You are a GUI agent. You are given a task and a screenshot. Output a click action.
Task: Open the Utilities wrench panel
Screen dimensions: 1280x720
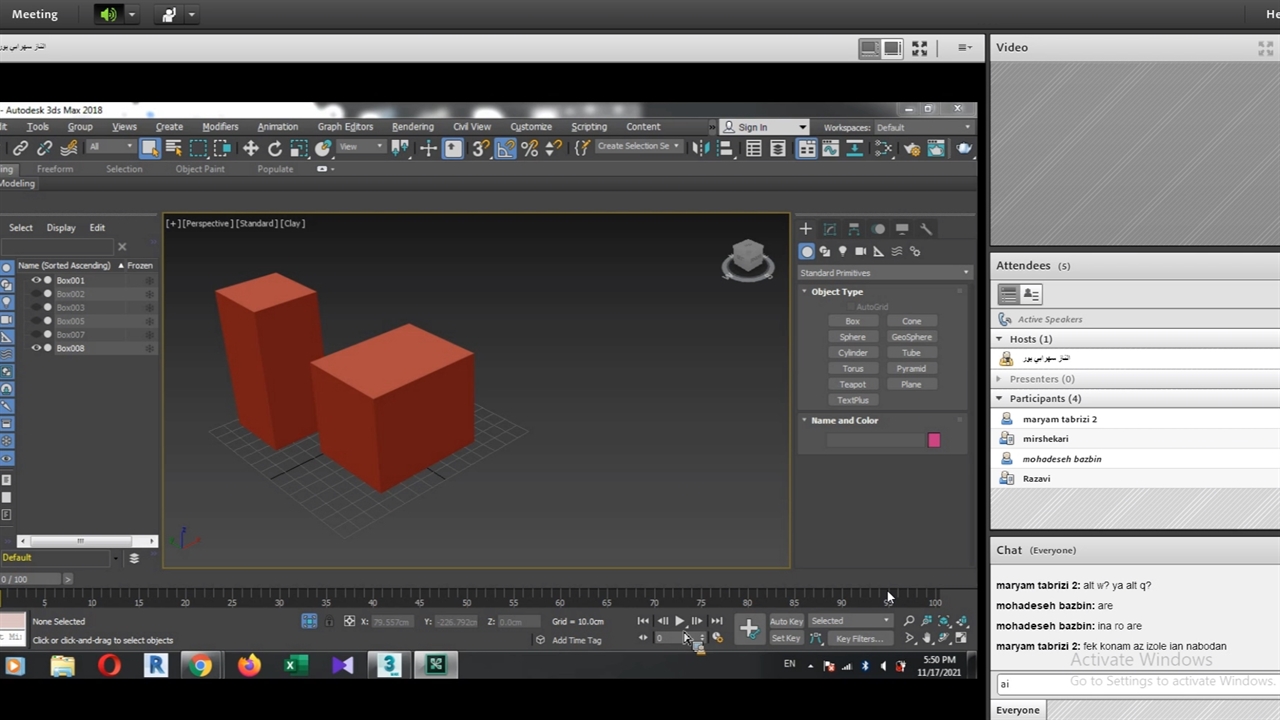tap(926, 229)
